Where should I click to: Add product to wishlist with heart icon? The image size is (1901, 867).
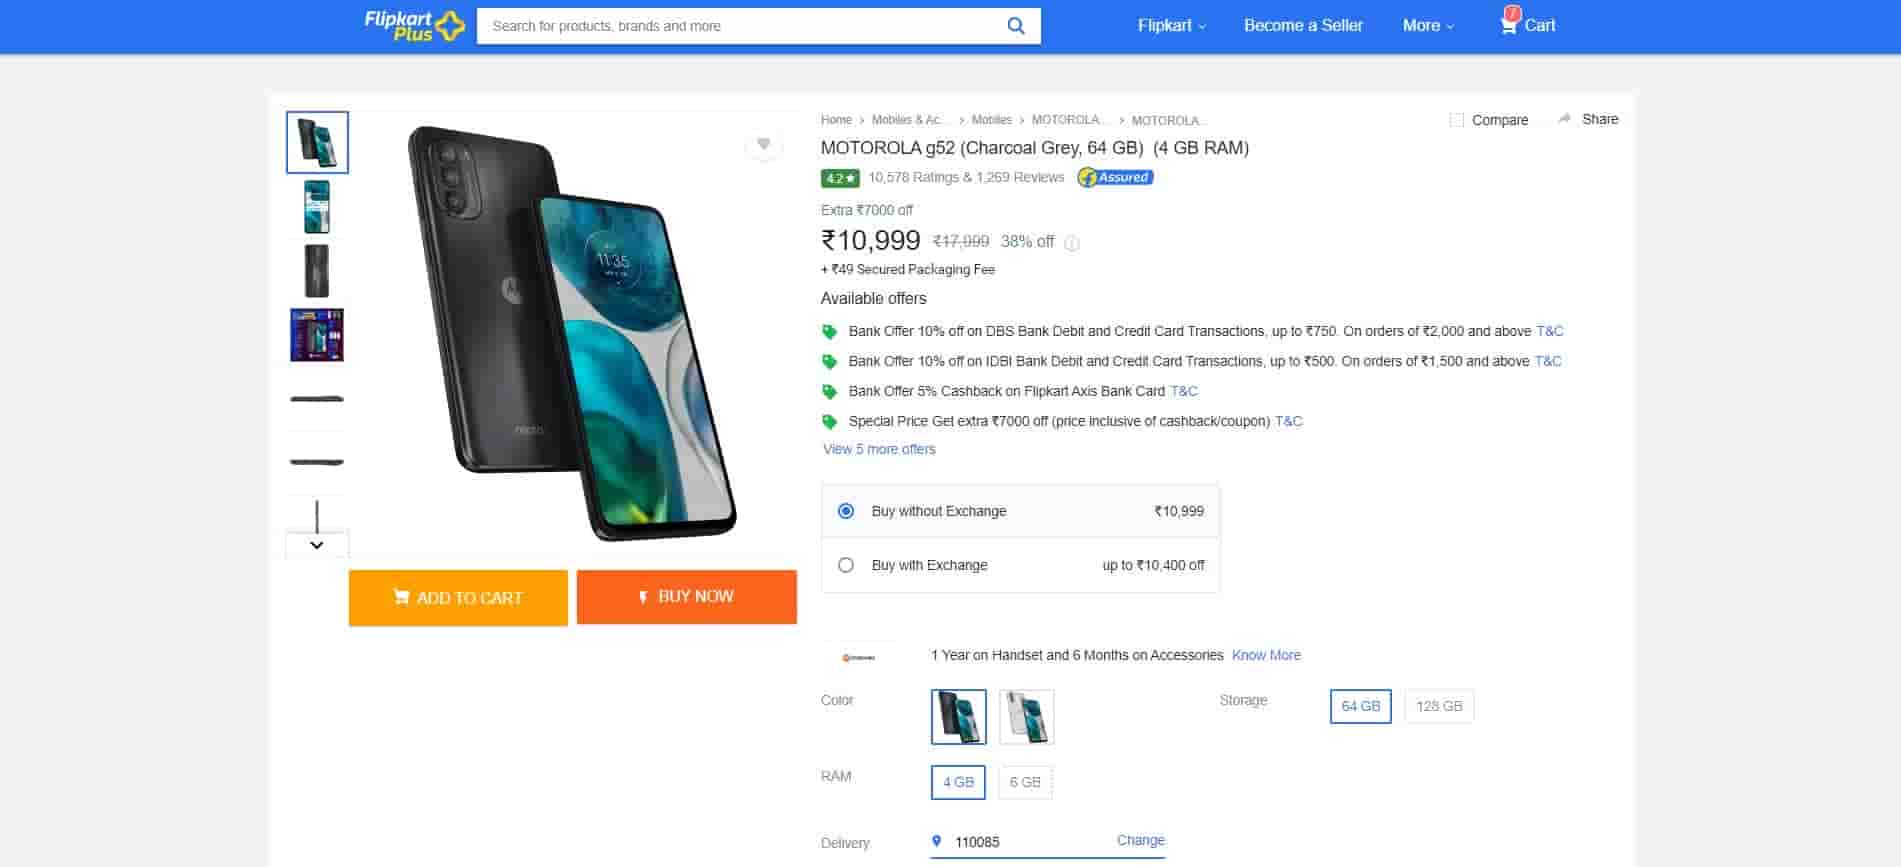(x=763, y=145)
